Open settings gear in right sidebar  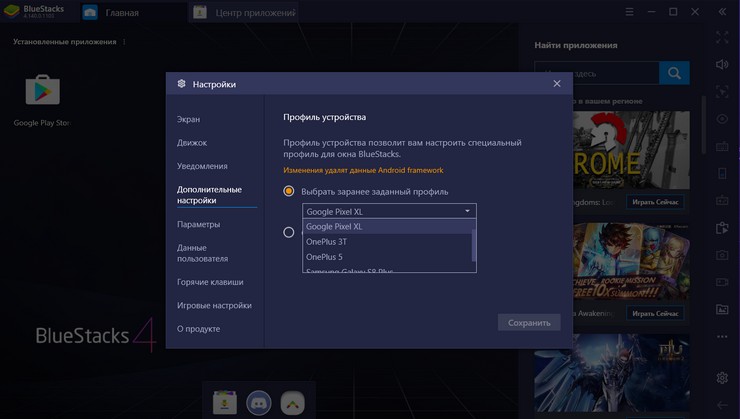point(722,378)
